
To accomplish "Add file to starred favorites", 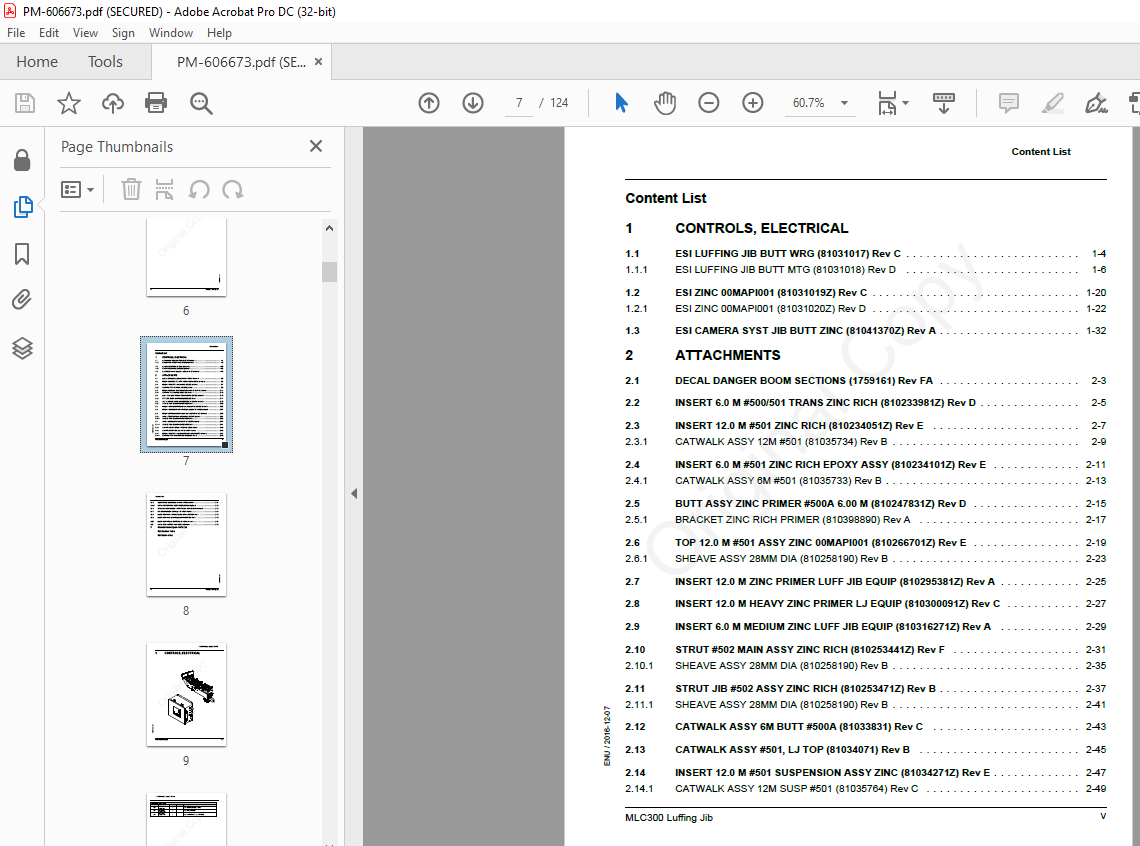I will (x=69, y=103).
